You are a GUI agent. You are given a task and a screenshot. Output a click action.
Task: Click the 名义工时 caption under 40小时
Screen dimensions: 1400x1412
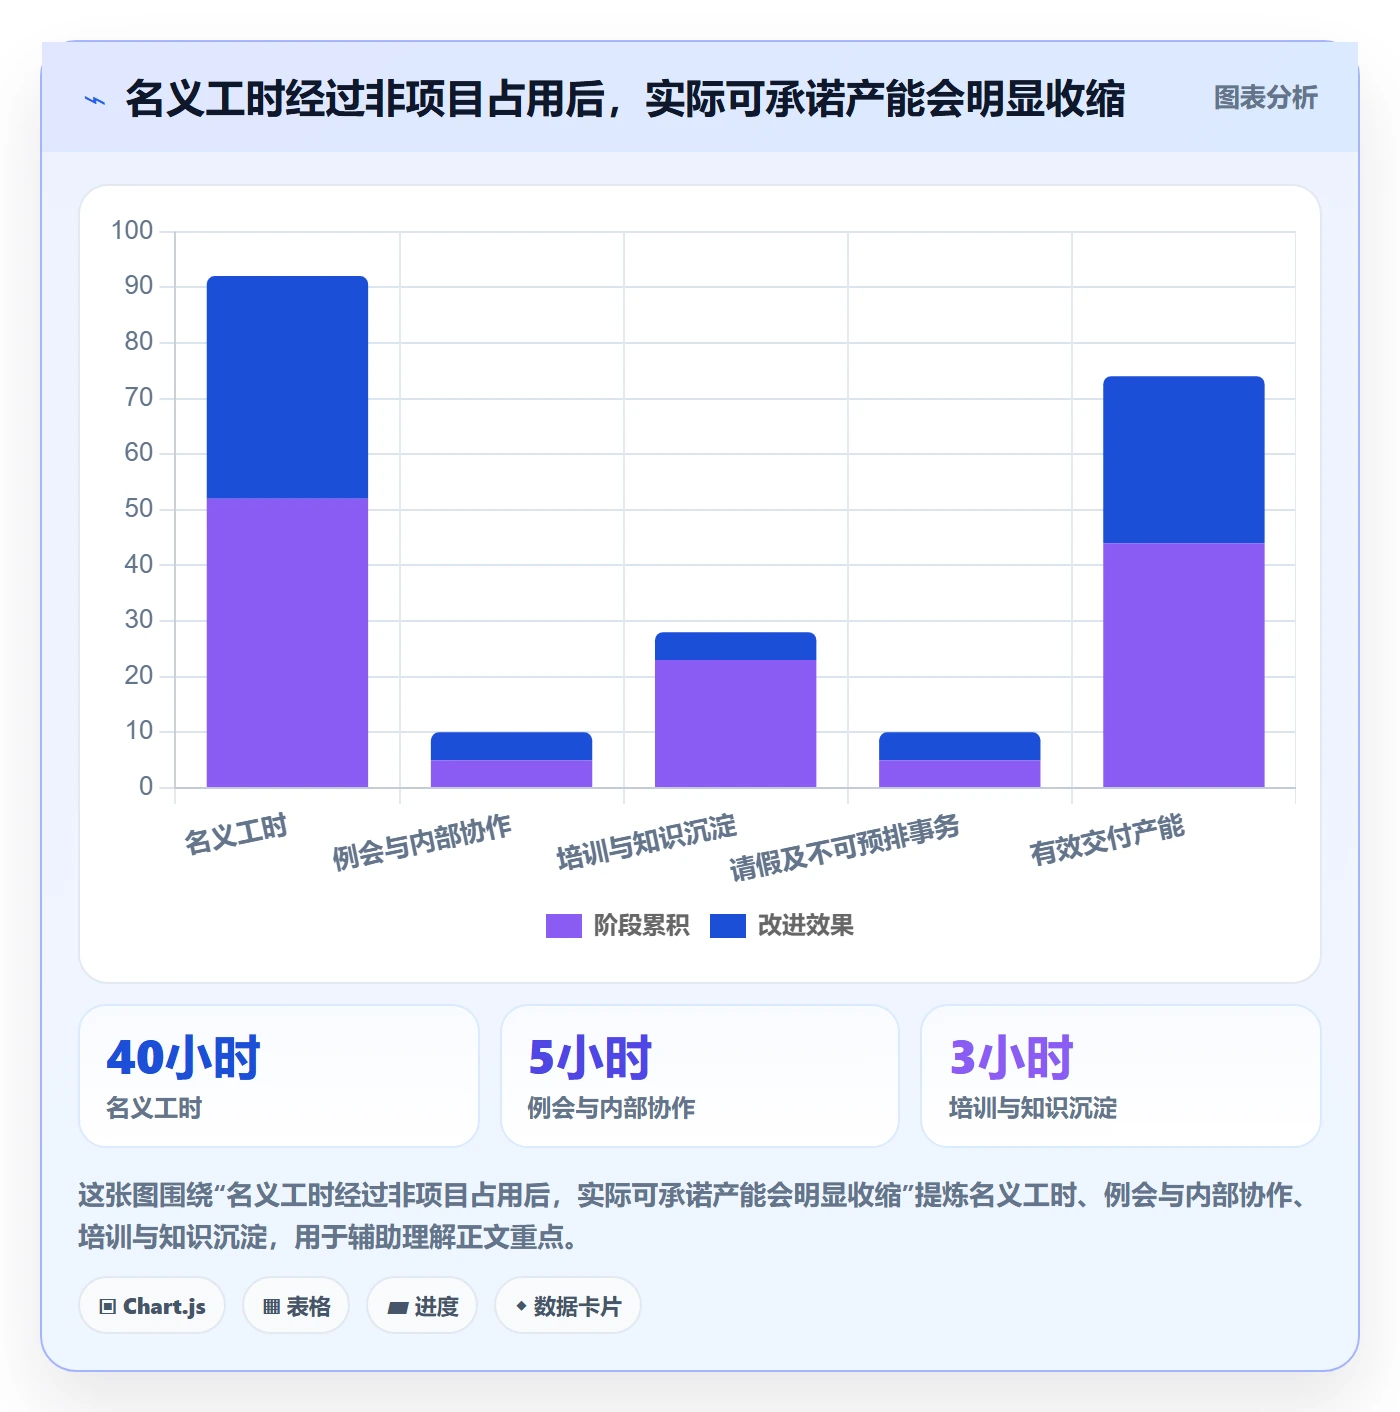point(154,1108)
